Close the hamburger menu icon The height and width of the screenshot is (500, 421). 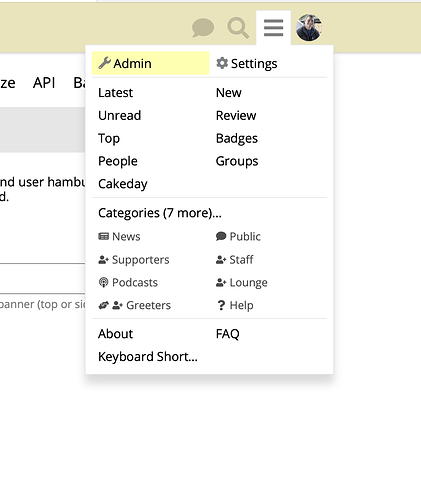click(x=273, y=28)
